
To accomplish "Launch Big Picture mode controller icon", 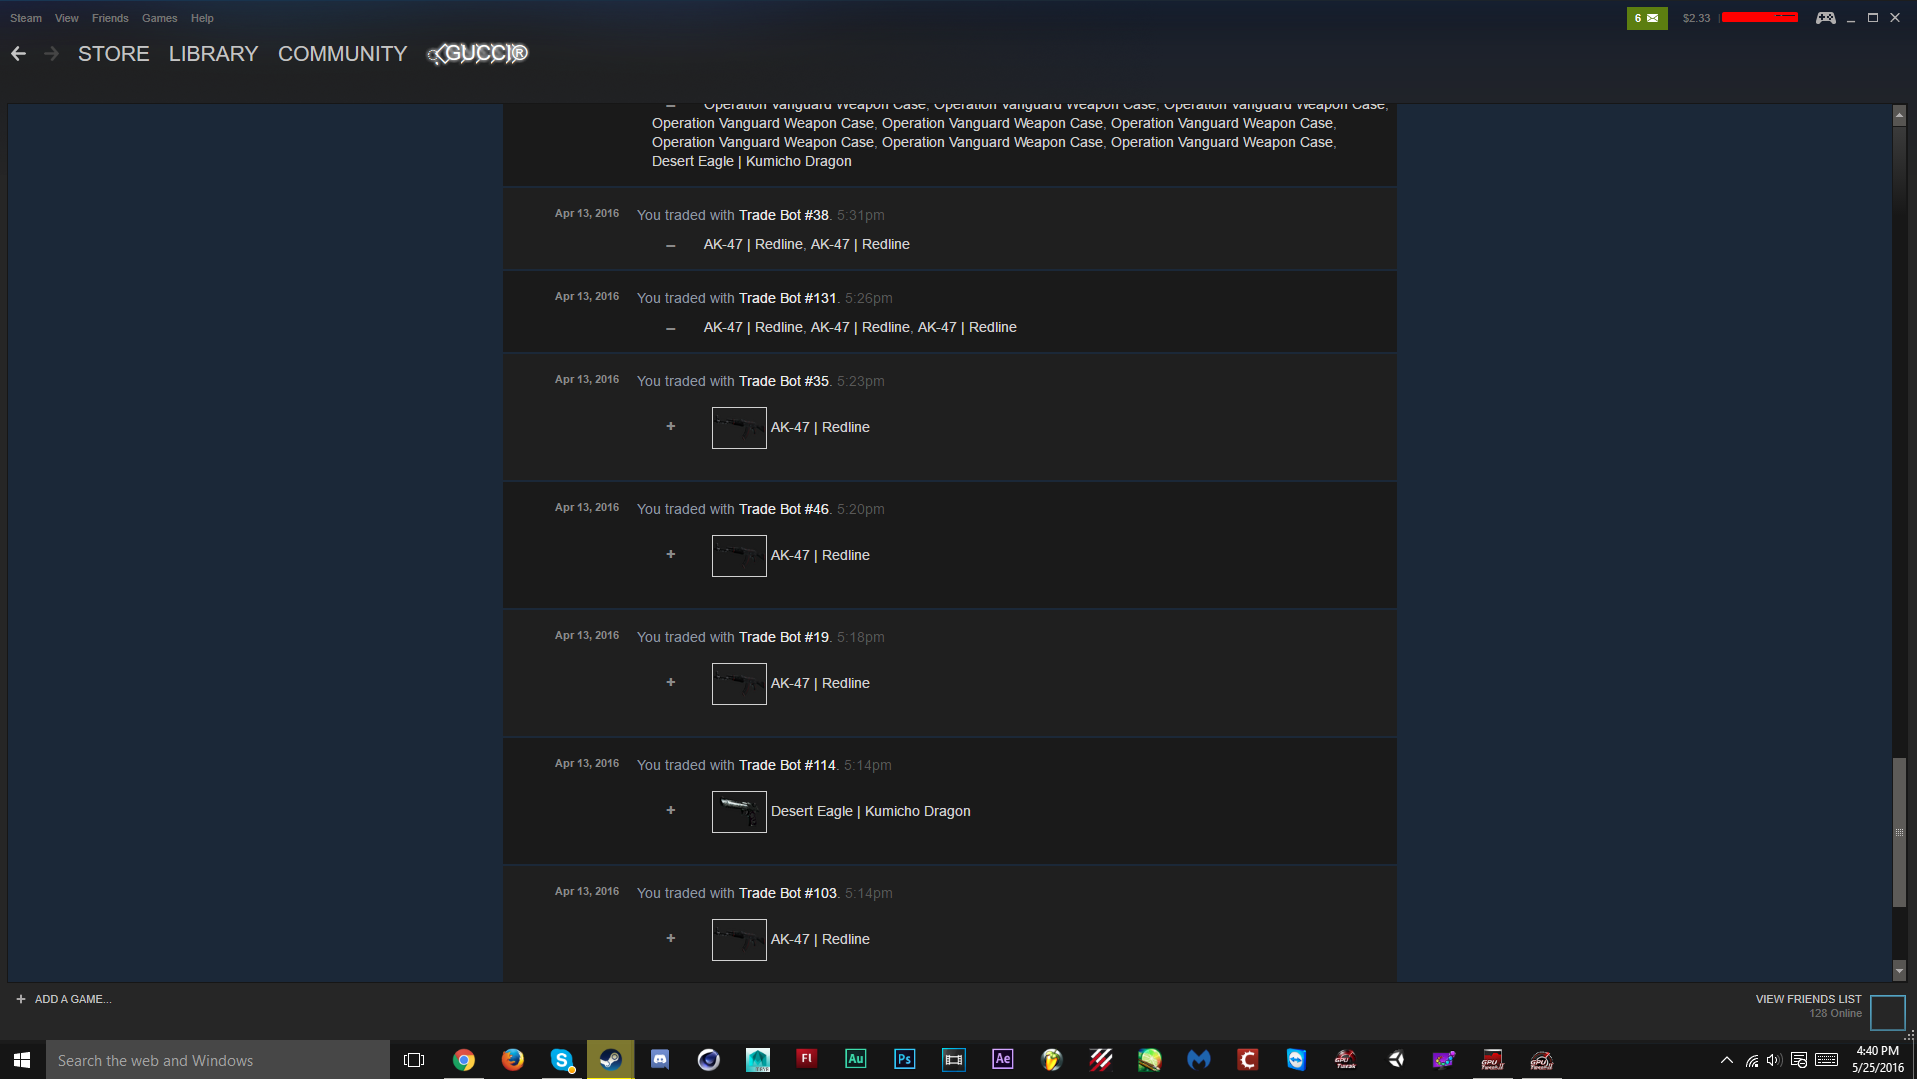I will pos(1825,18).
